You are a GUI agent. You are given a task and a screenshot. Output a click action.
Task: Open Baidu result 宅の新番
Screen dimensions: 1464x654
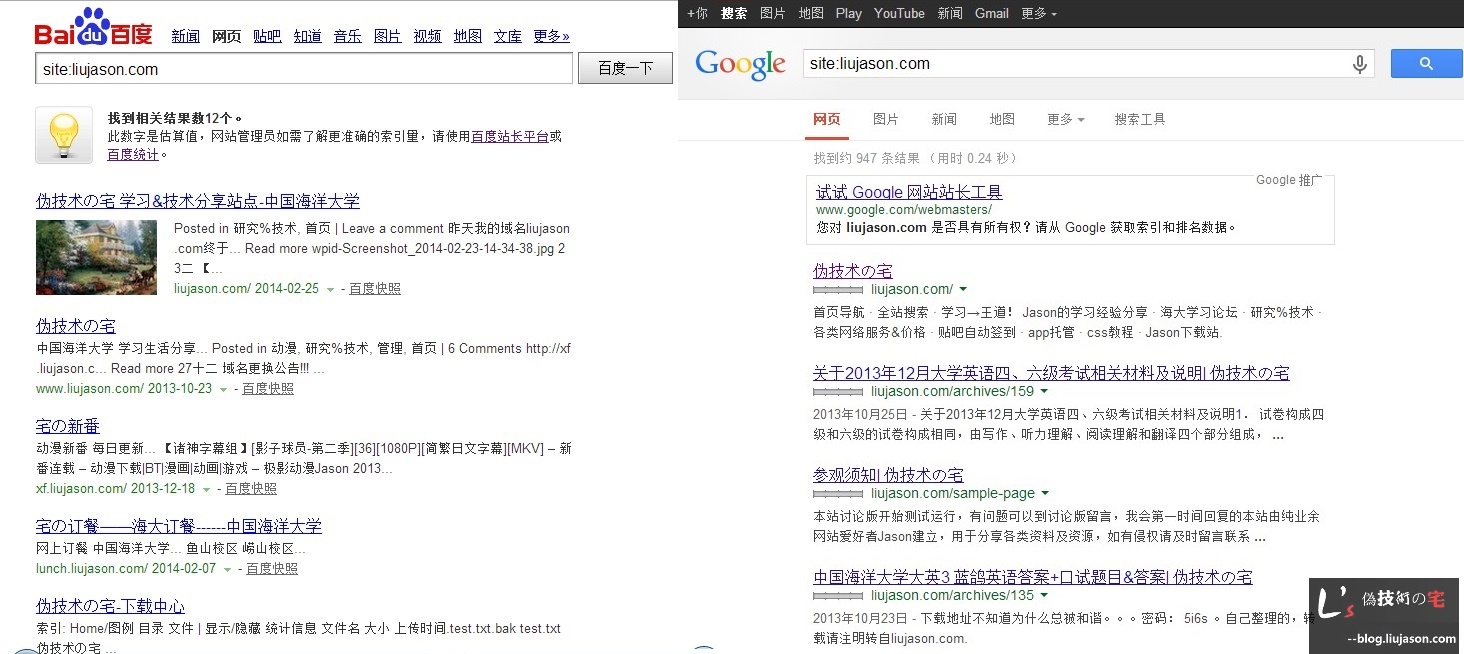68,426
